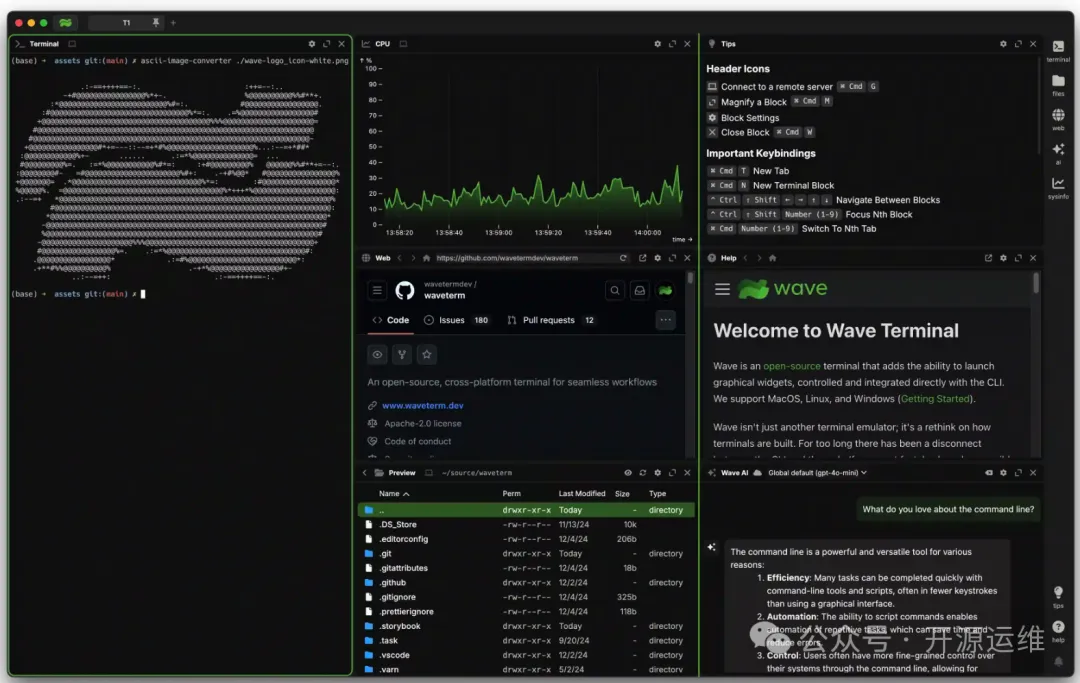Magnify the Tips block
Screen dimensions: 1080x683
click(x=1018, y=44)
